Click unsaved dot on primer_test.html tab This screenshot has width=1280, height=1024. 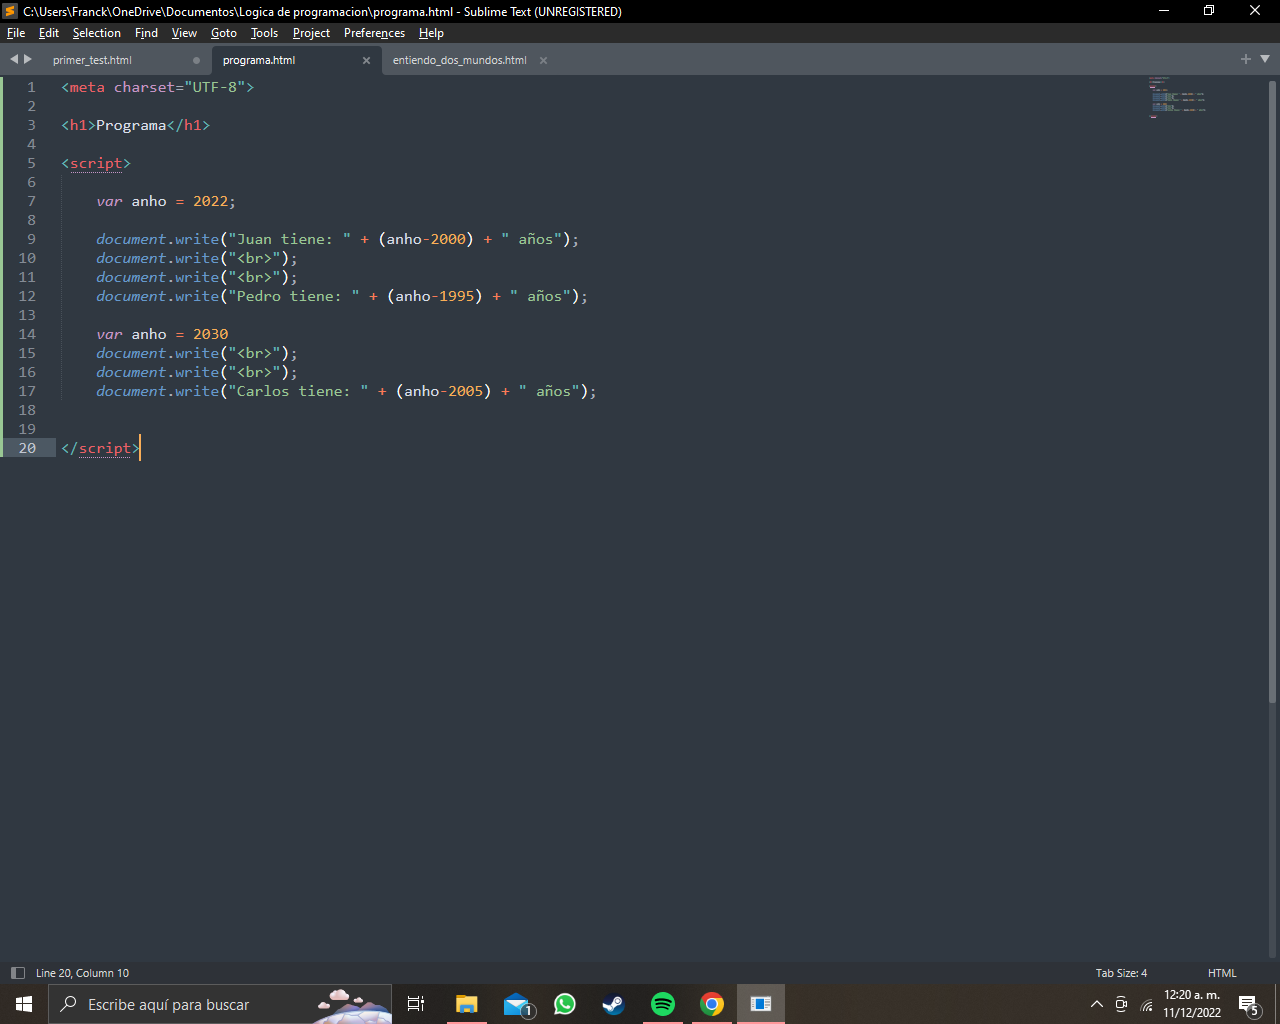(196, 60)
